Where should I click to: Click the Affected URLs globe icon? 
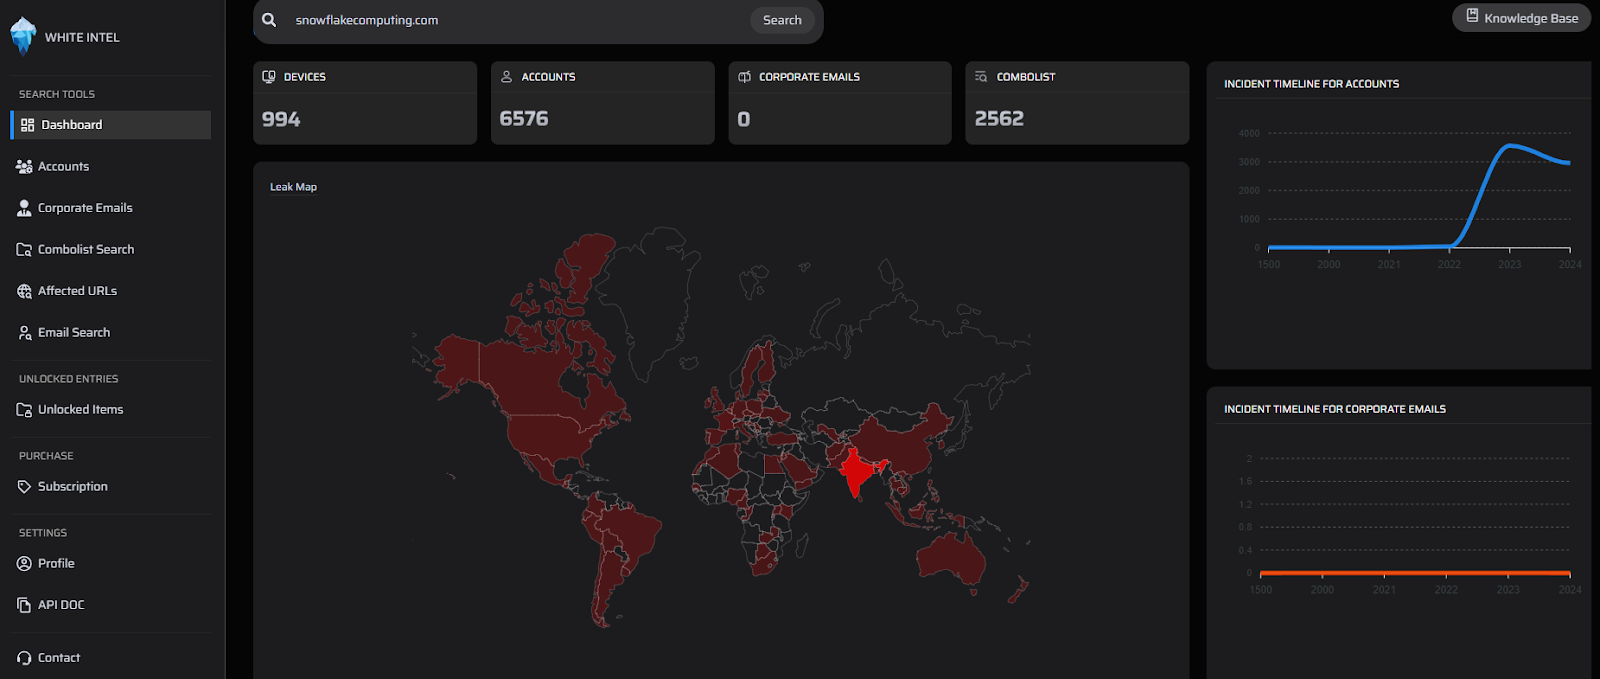(24, 291)
